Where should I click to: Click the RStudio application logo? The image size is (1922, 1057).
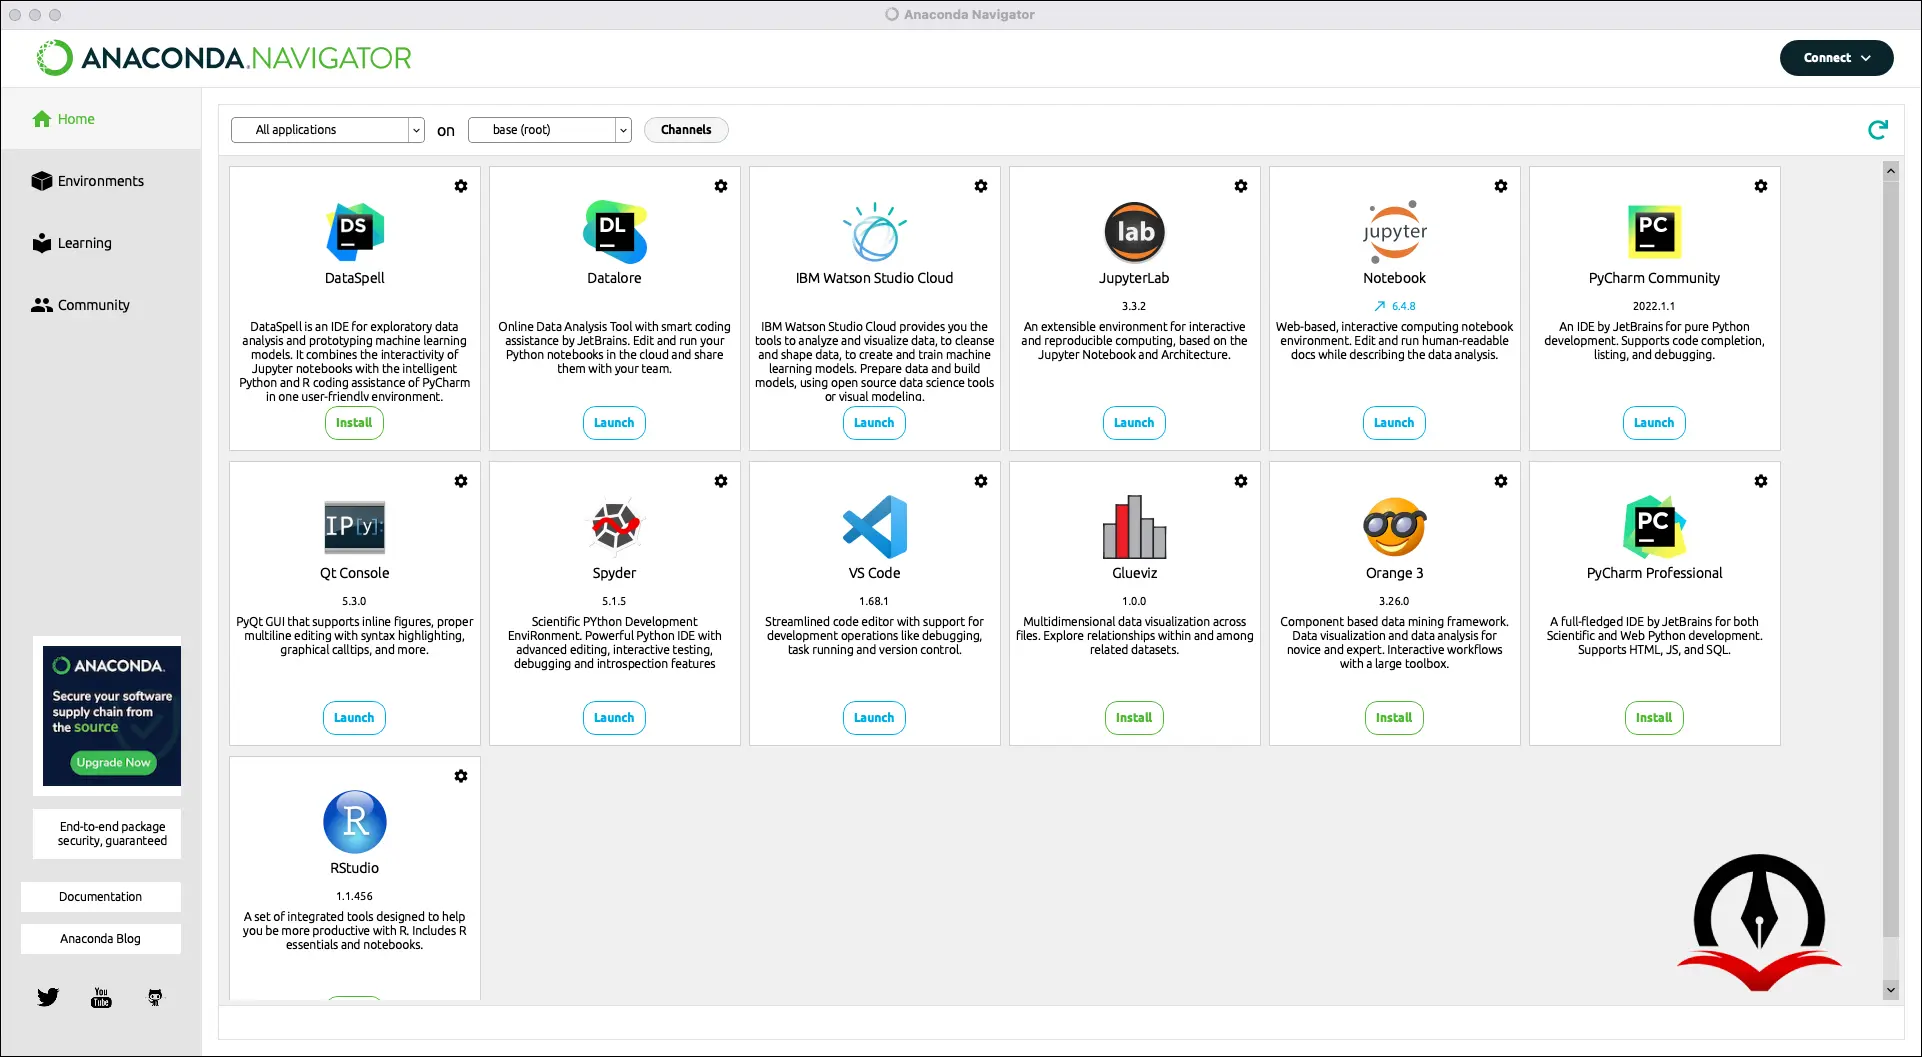[355, 822]
